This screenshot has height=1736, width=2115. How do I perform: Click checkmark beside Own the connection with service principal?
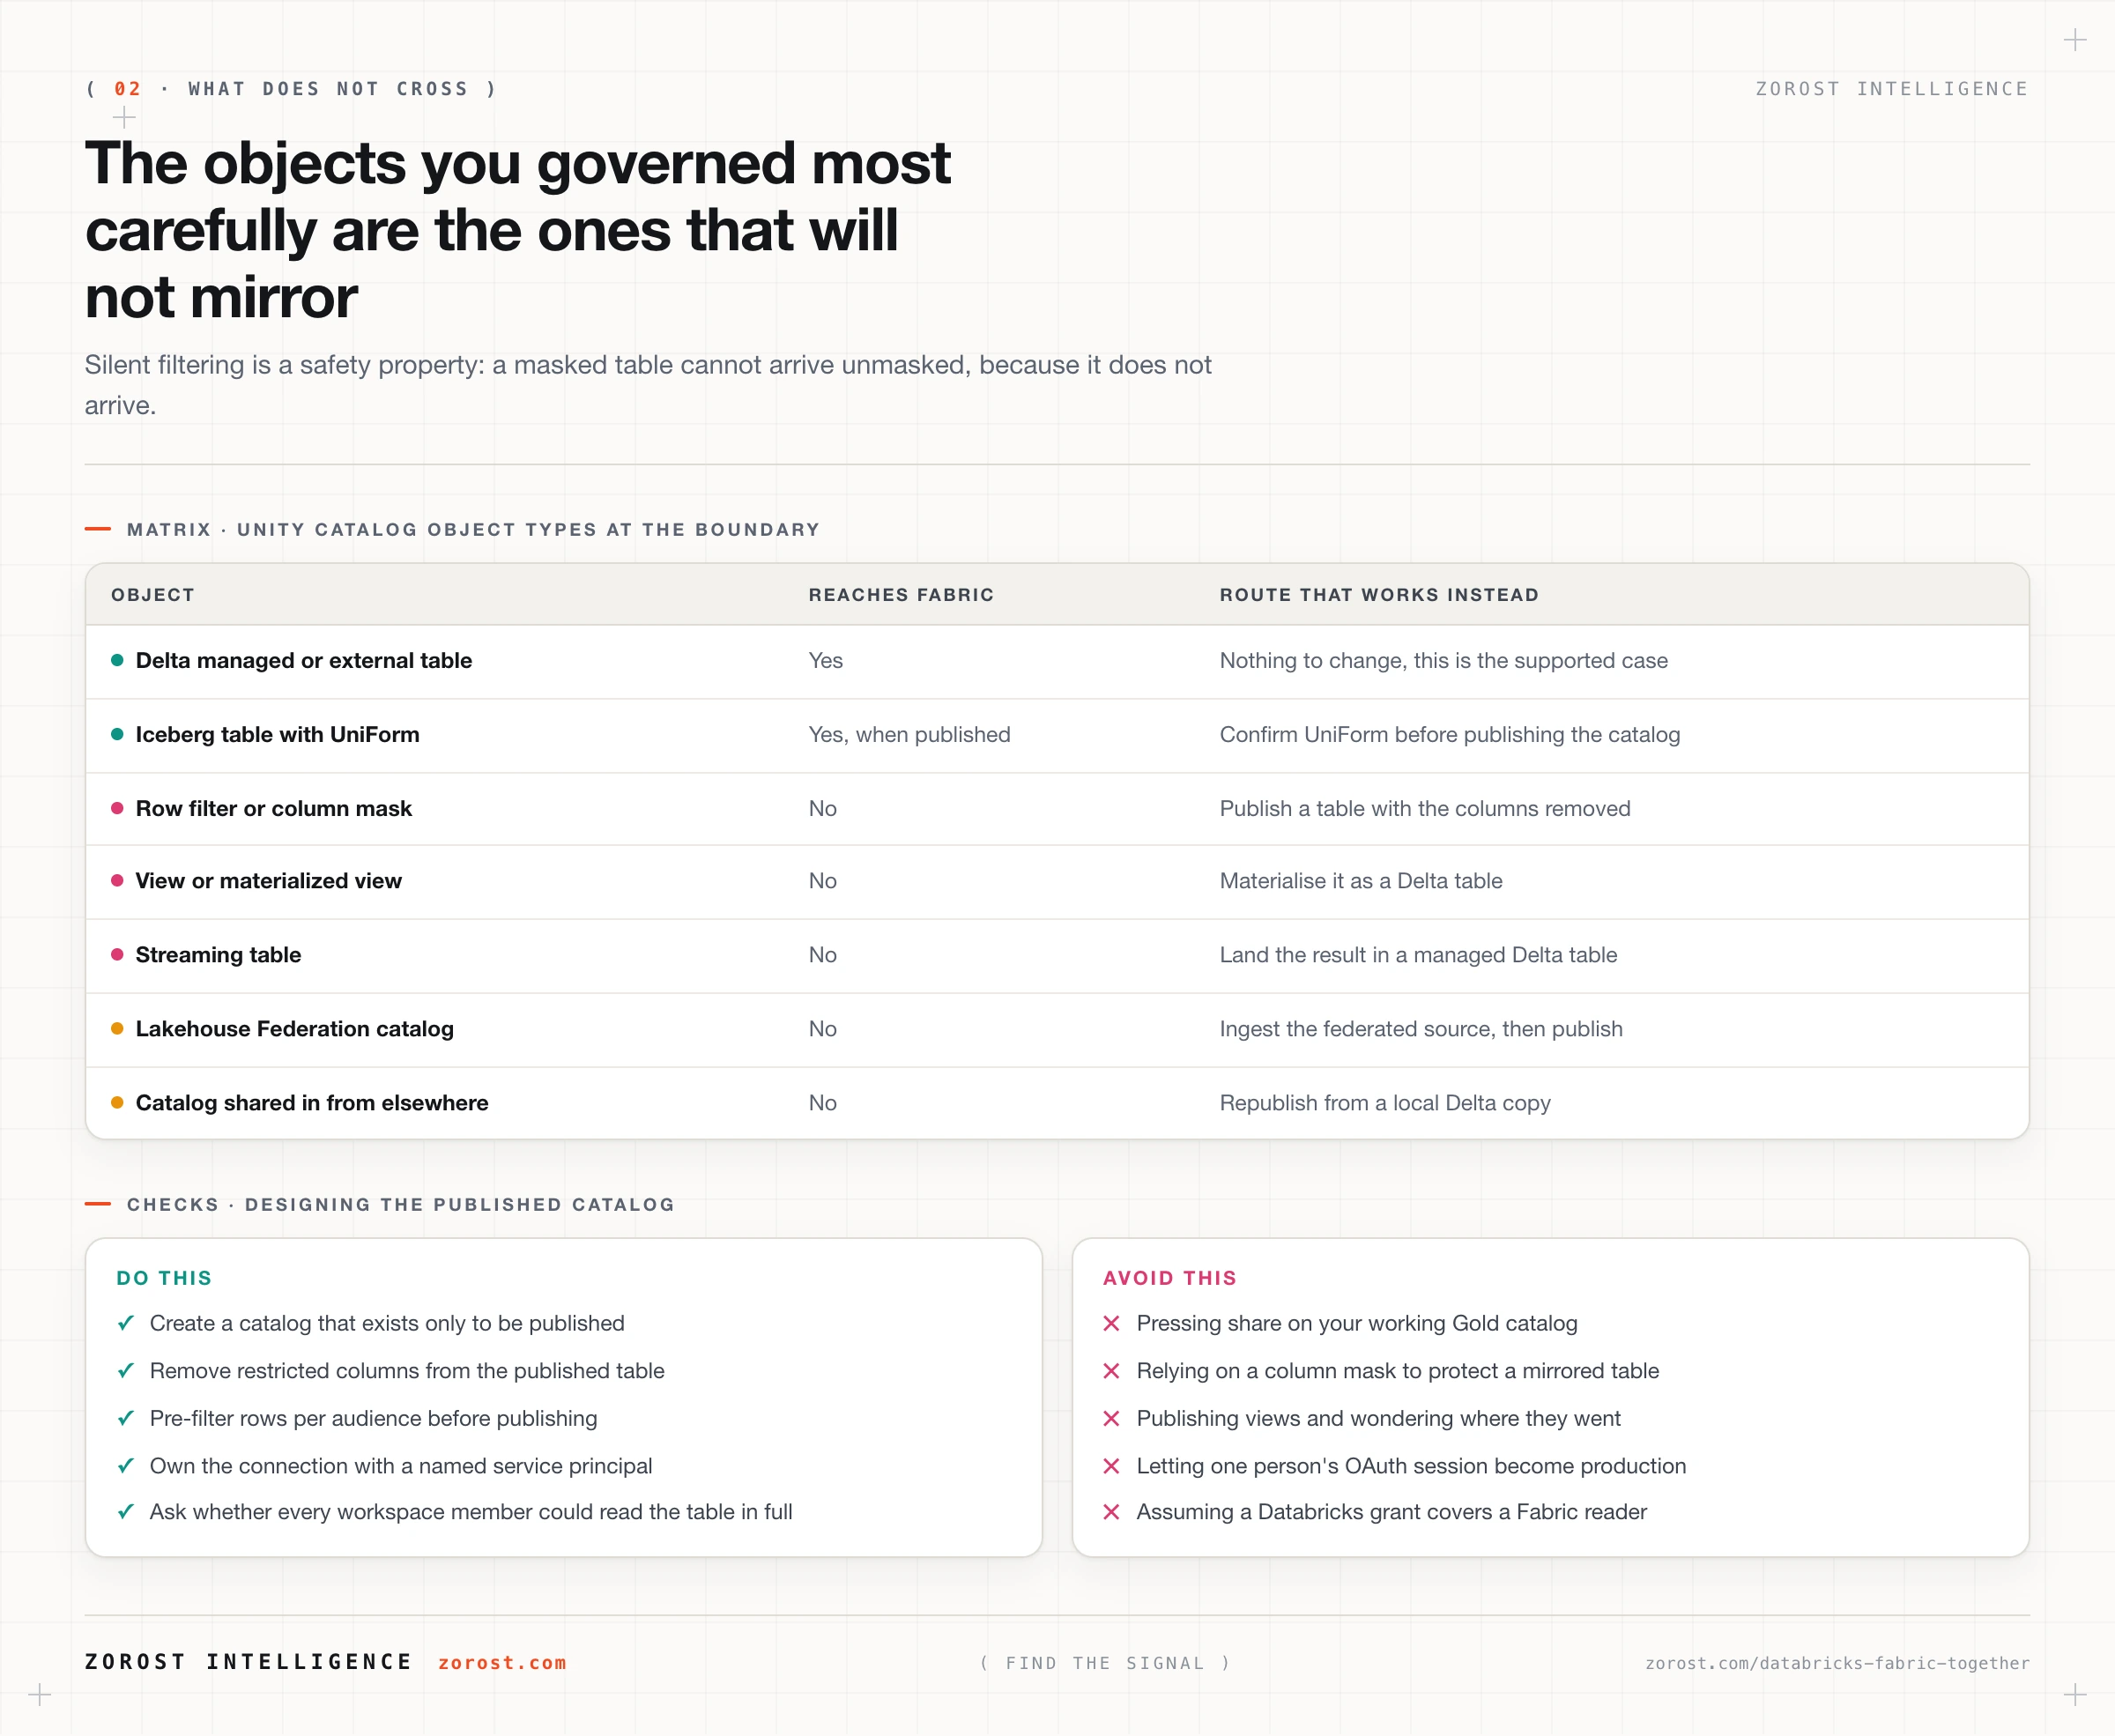pyautogui.click(x=126, y=1465)
